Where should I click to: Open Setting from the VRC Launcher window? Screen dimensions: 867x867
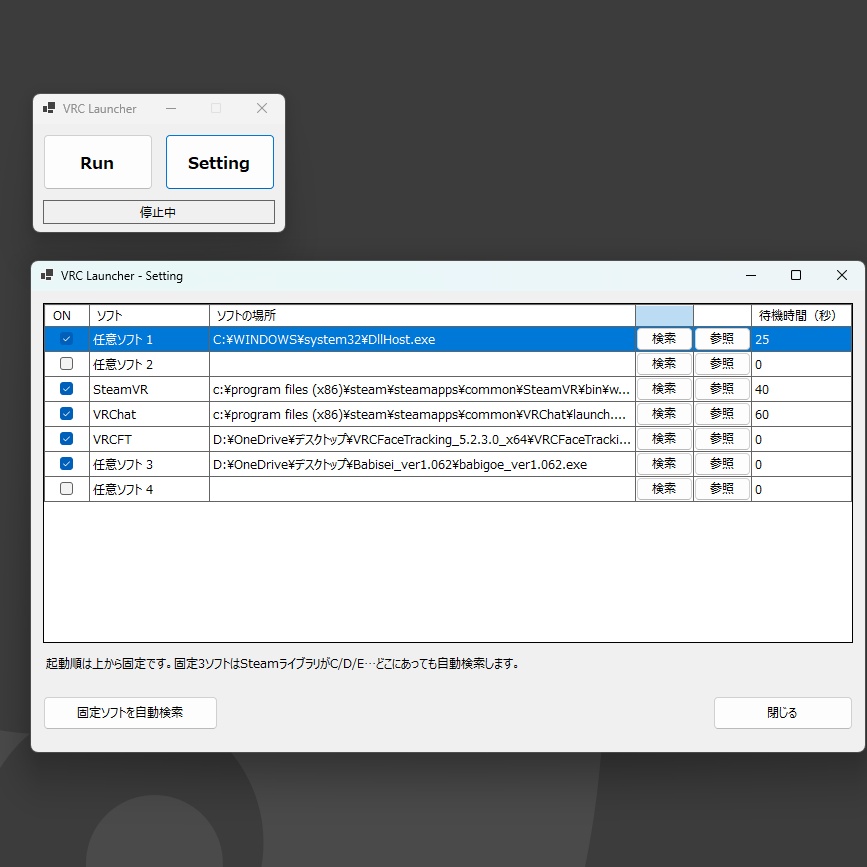click(x=220, y=162)
